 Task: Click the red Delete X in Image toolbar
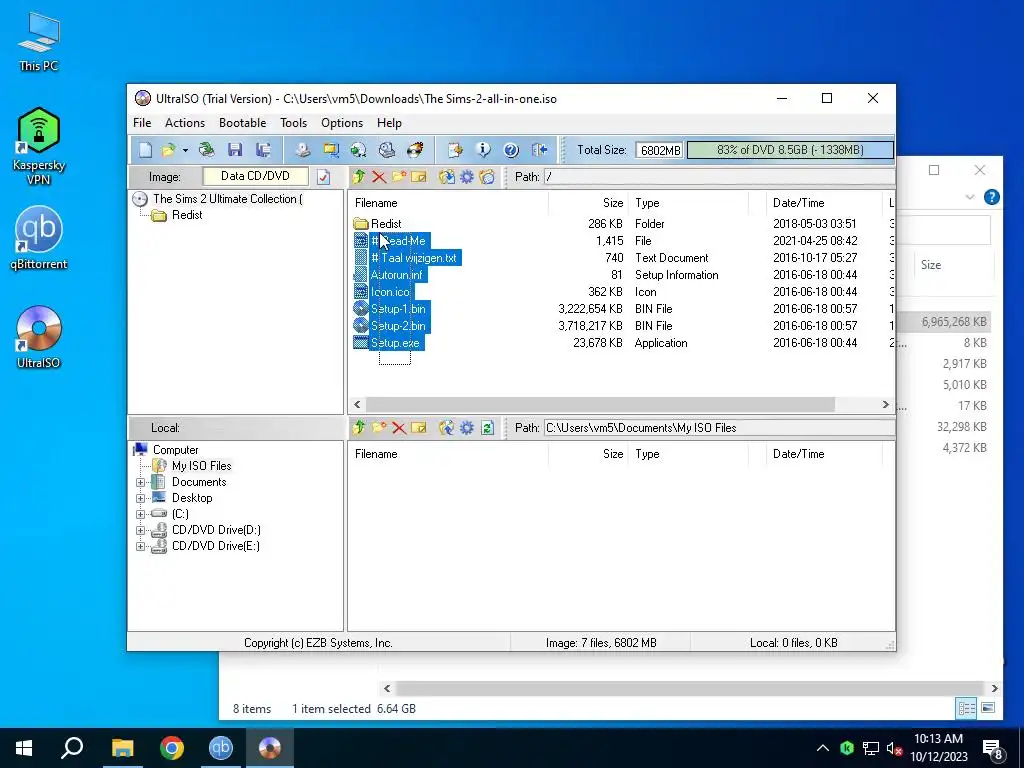tap(379, 176)
